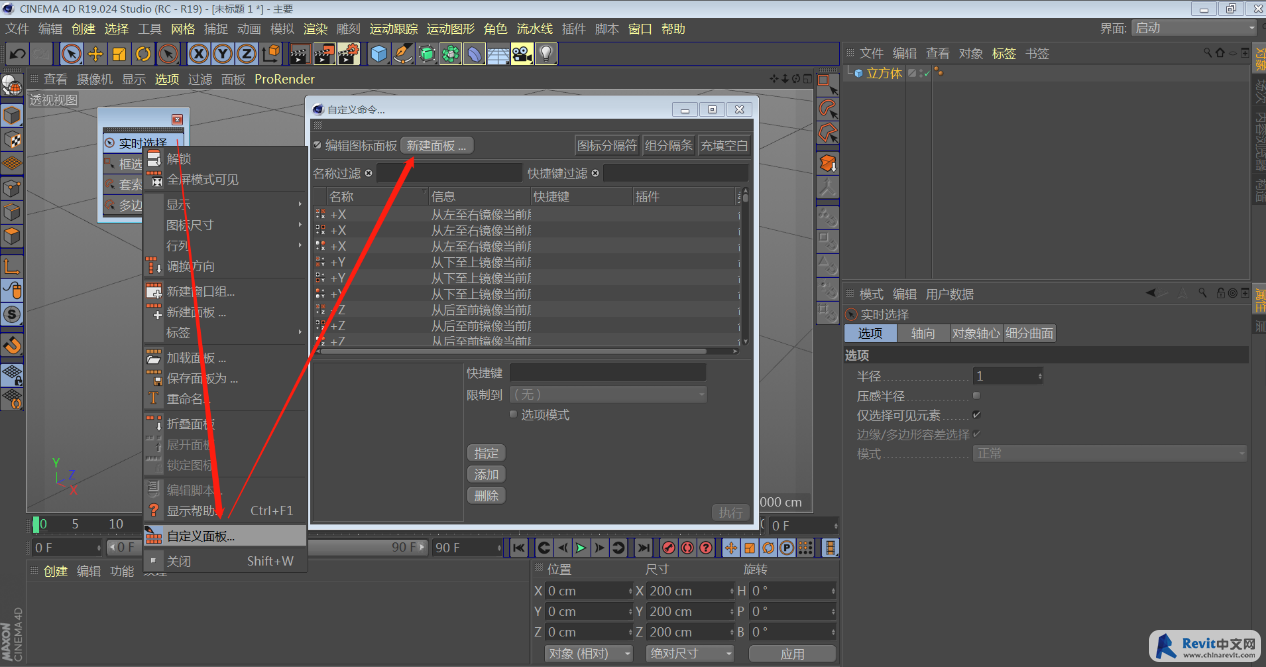Click the floor grid icon in the toolbar
The image size is (1266, 667).
(x=498, y=53)
